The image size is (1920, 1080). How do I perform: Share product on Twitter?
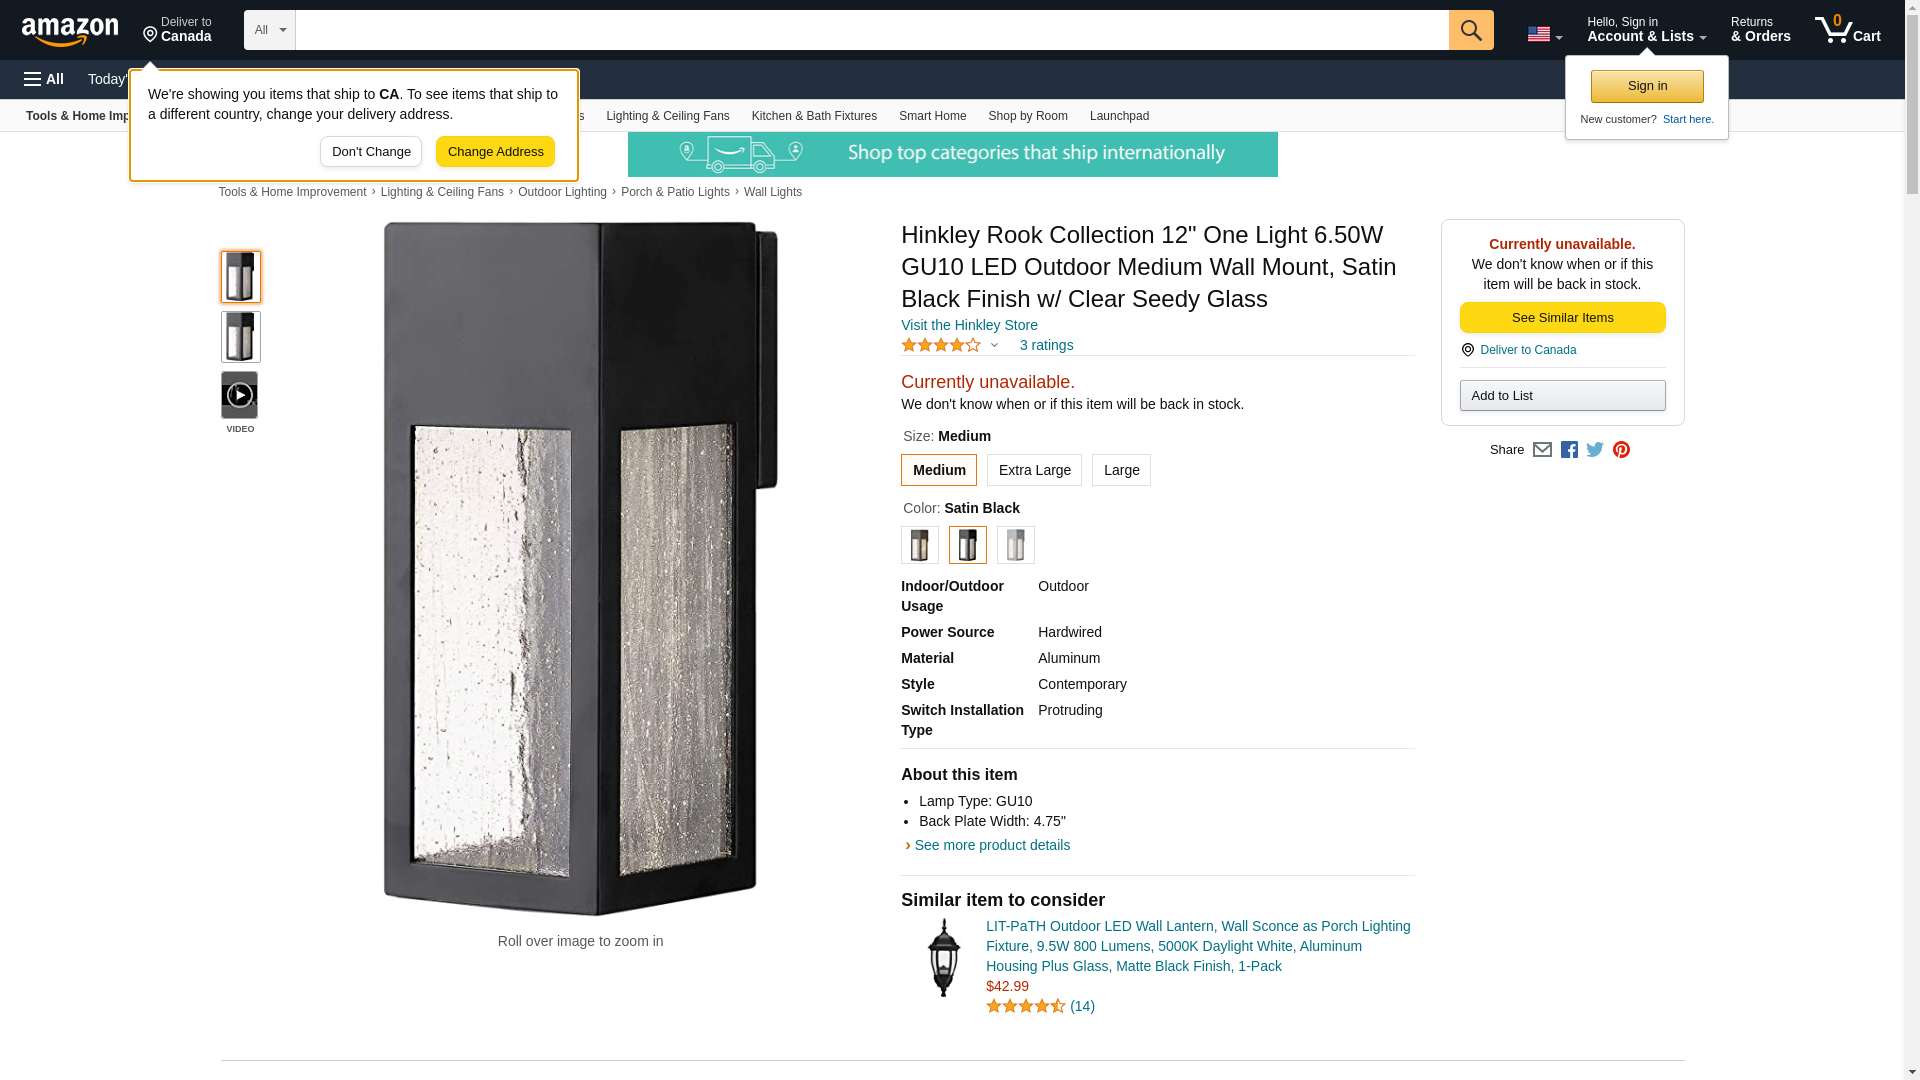(1595, 450)
